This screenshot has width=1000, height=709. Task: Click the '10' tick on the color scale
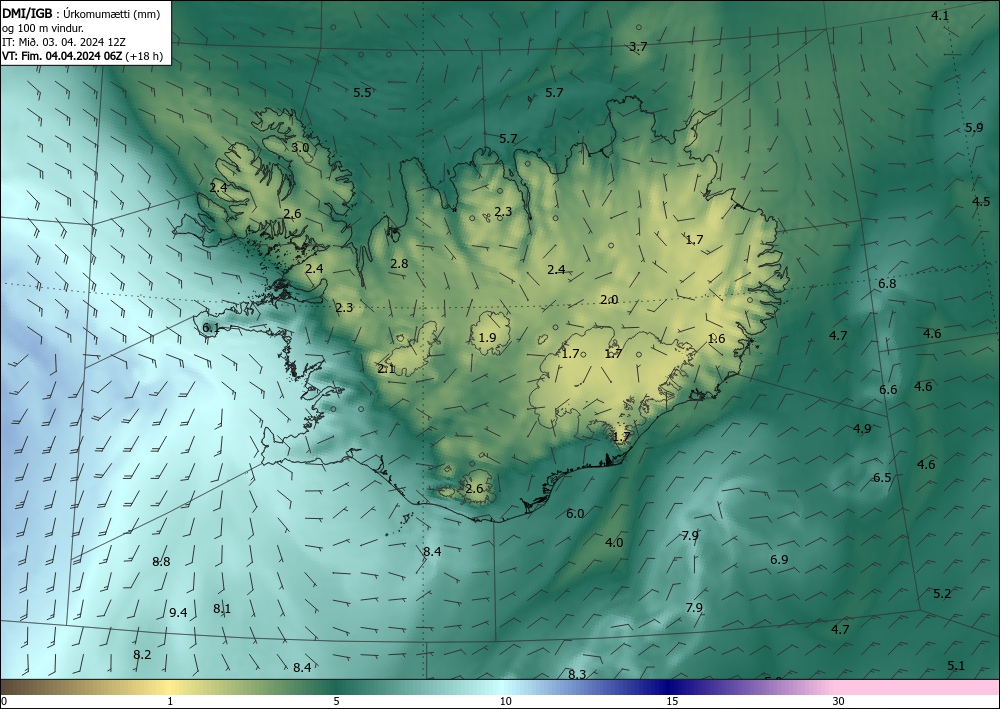click(x=506, y=702)
